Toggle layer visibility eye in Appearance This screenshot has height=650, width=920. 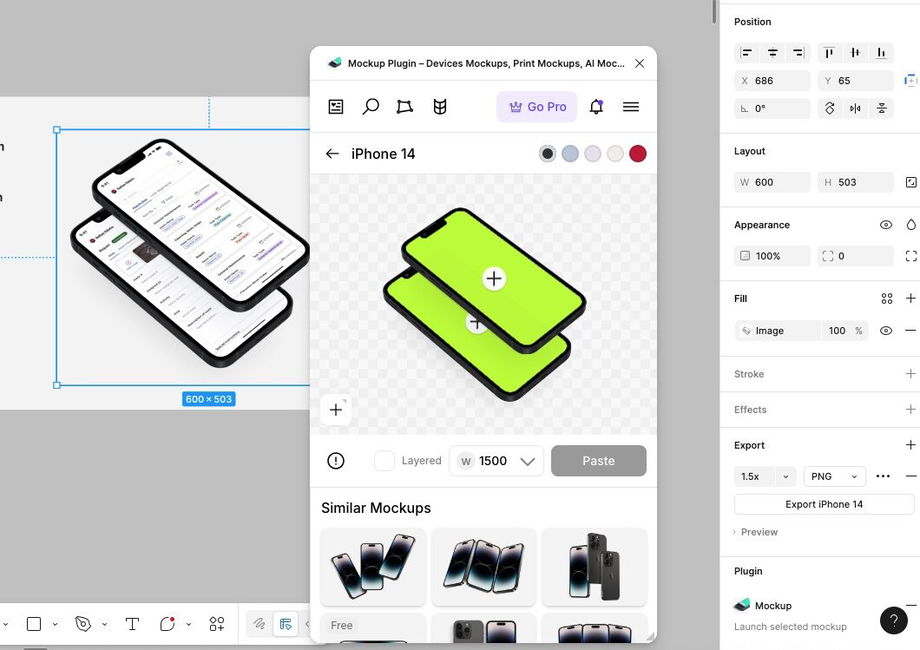tap(886, 225)
